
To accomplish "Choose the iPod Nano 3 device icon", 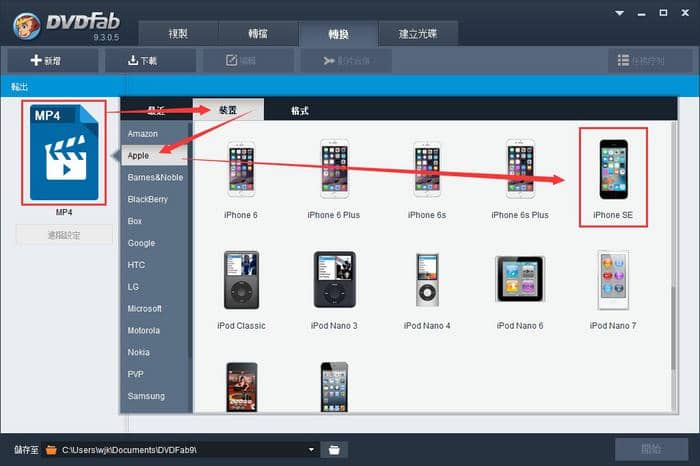I will click(x=334, y=279).
